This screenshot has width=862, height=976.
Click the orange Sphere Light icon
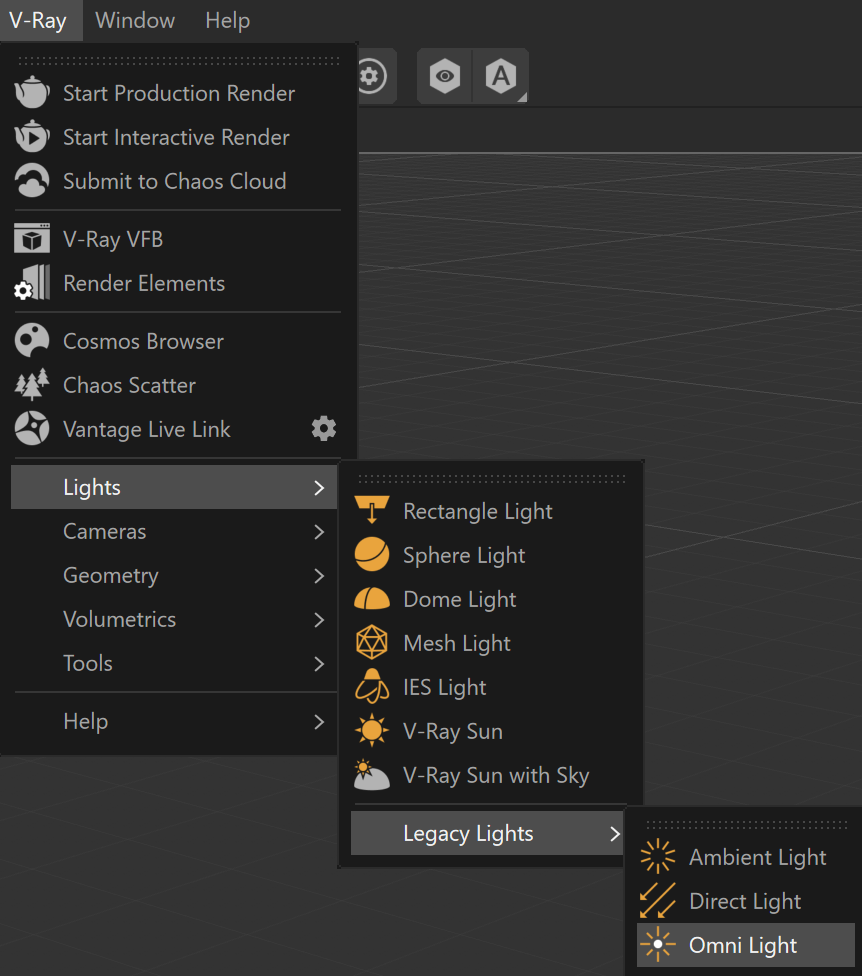pos(372,555)
